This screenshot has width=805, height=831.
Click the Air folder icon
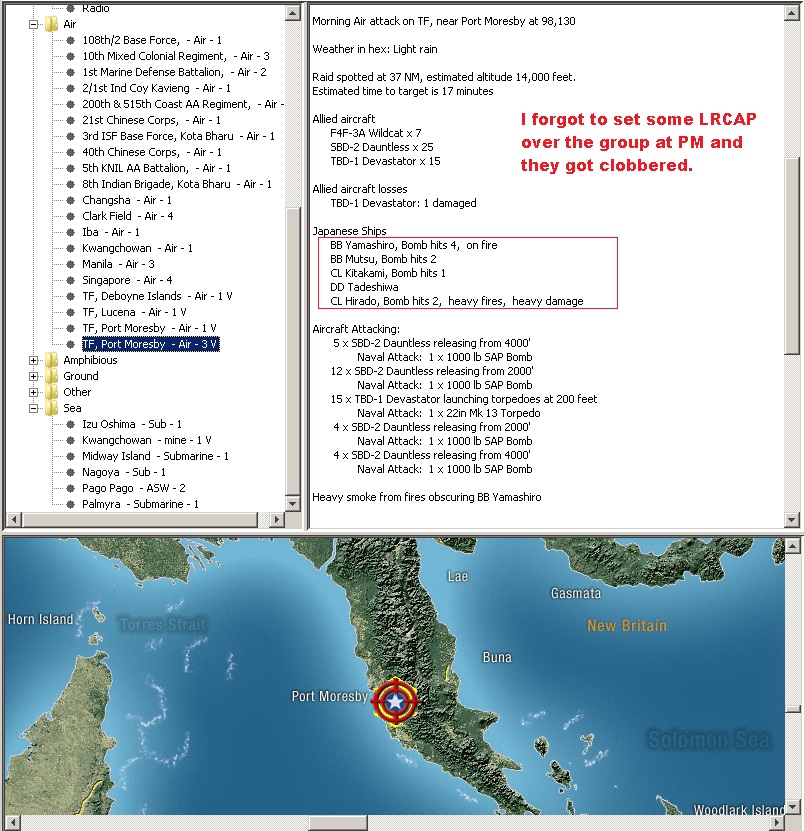pos(51,24)
